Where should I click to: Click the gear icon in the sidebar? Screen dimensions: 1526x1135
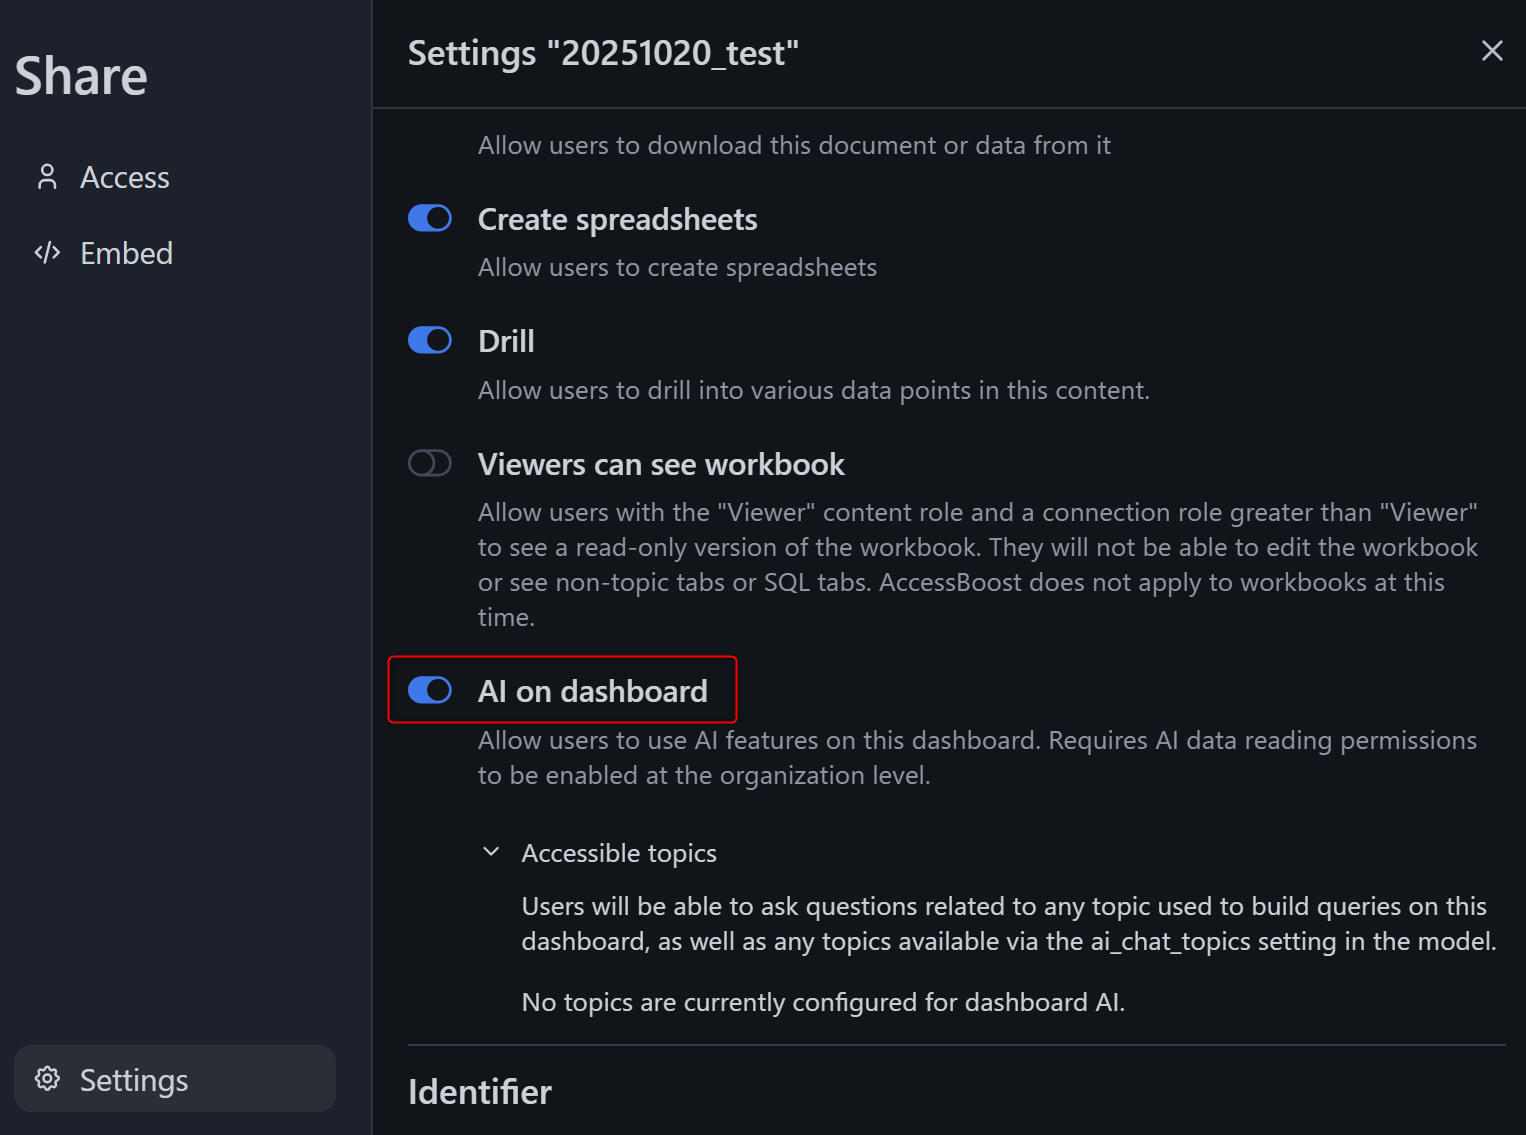click(47, 1079)
